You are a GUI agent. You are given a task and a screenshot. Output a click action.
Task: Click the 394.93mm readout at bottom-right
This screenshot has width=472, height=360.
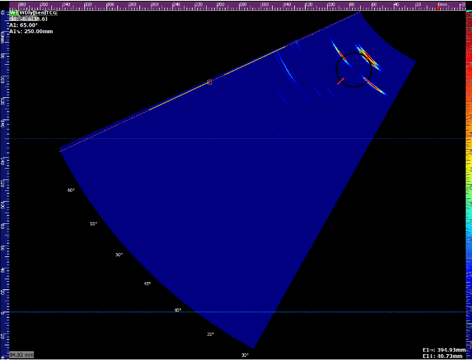coord(444,350)
